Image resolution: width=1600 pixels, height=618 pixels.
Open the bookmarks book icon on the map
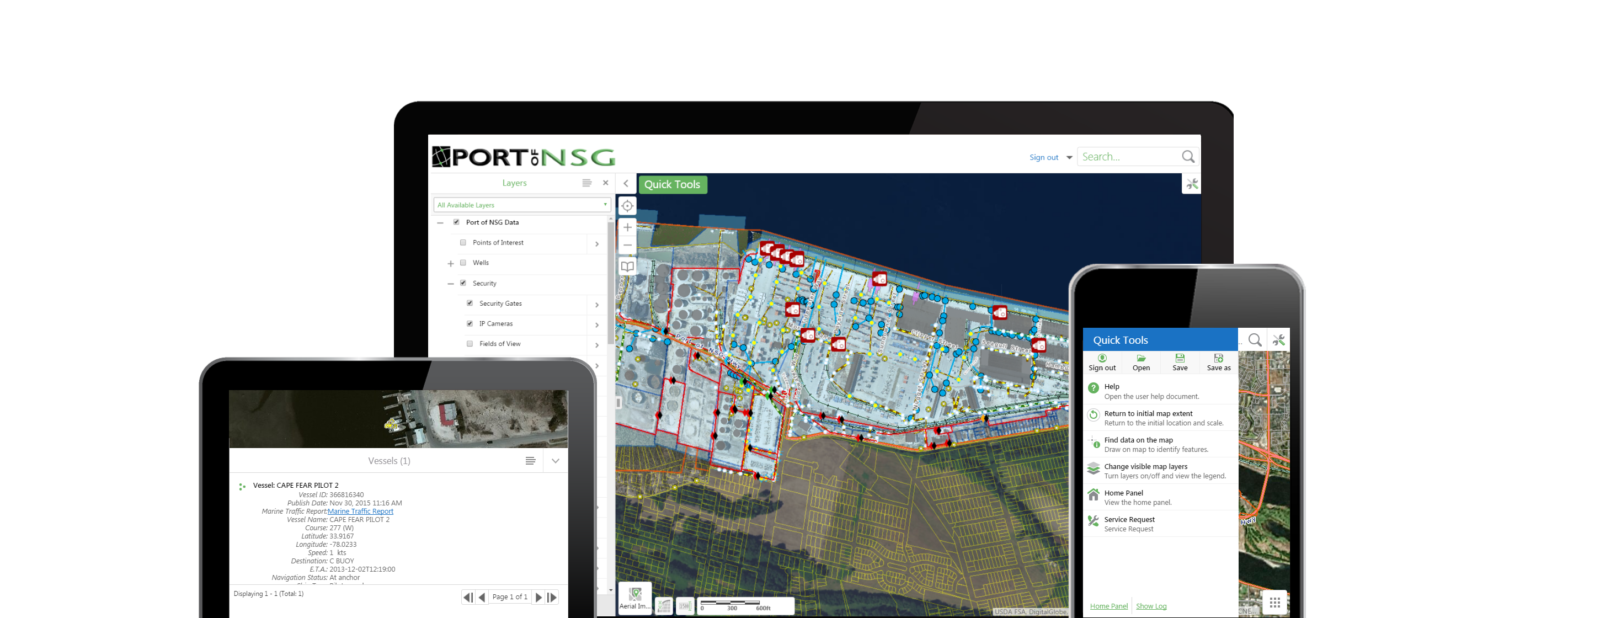coord(627,267)
